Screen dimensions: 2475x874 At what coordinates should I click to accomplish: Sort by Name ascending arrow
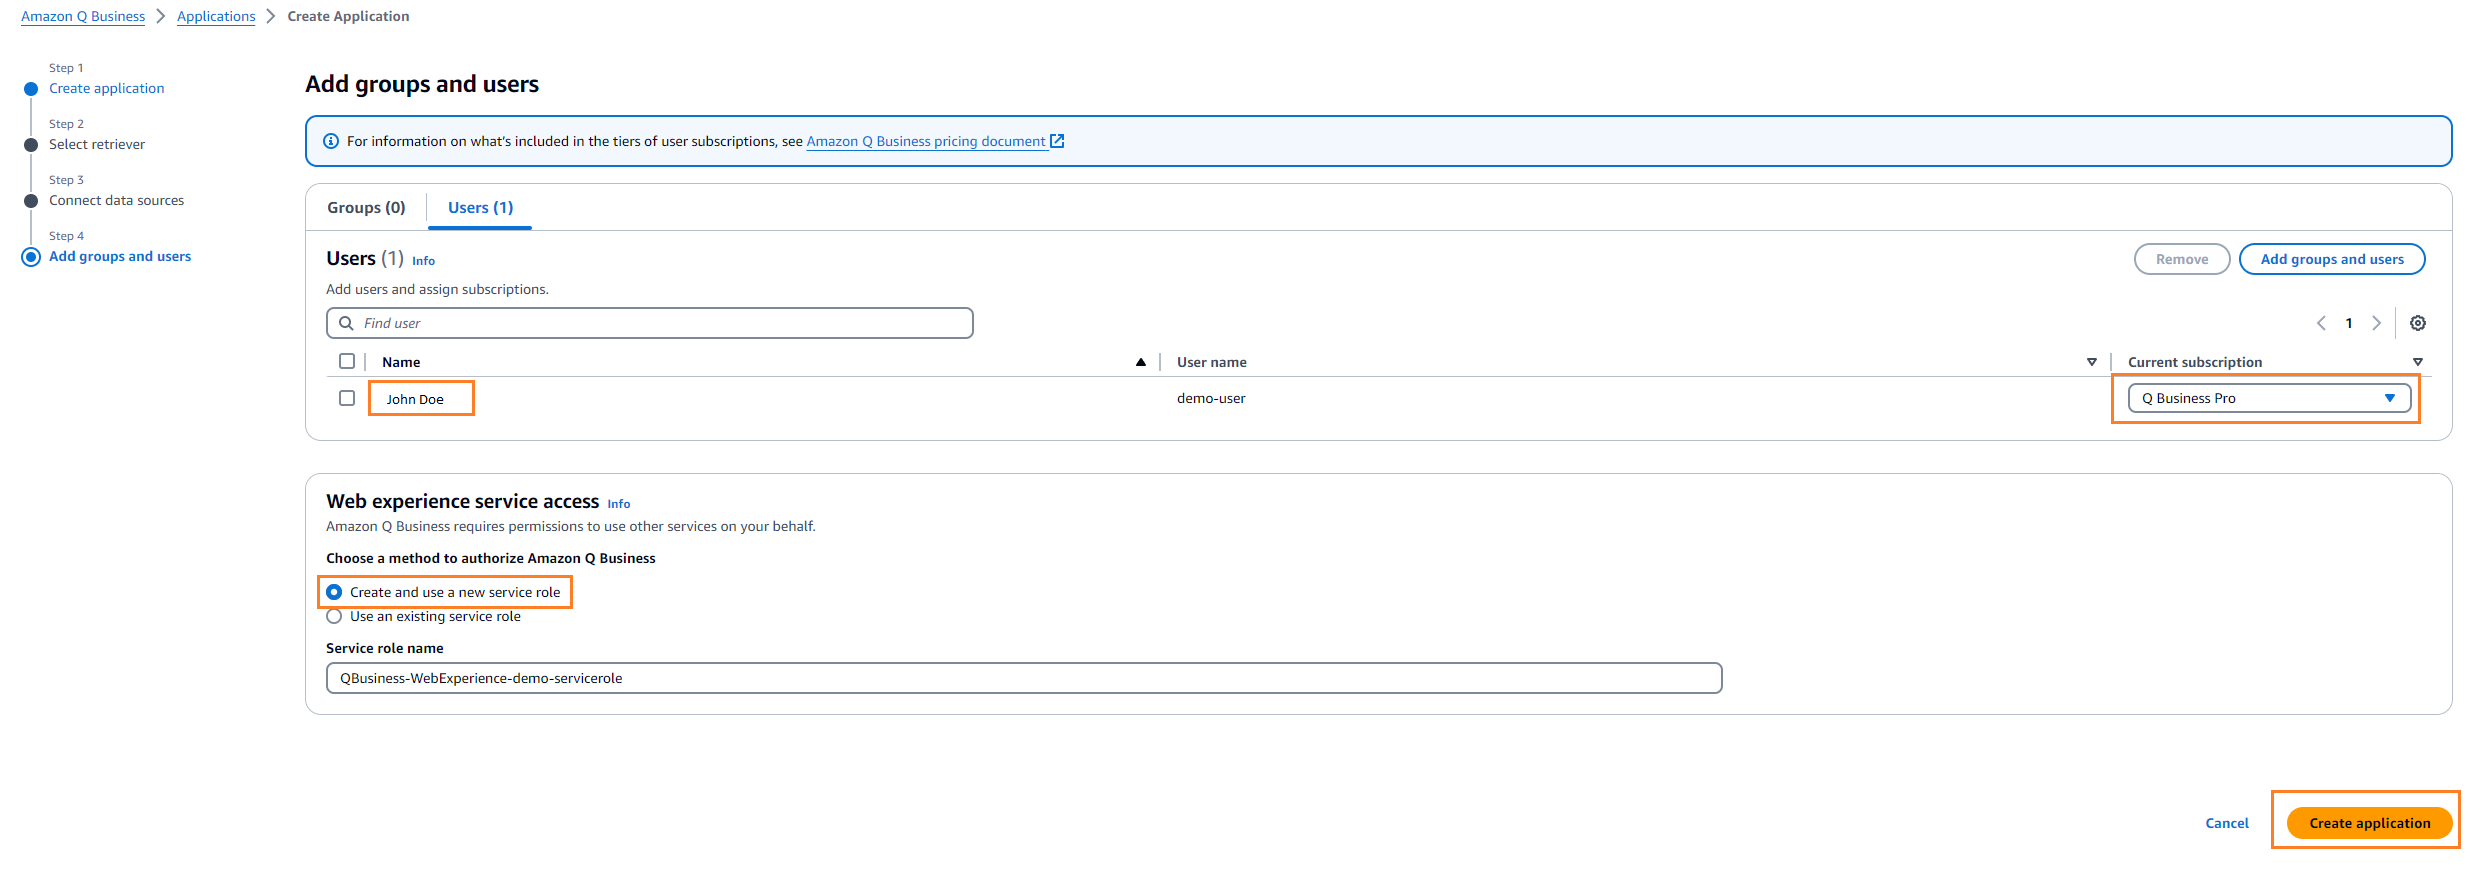pos(1141,362)
